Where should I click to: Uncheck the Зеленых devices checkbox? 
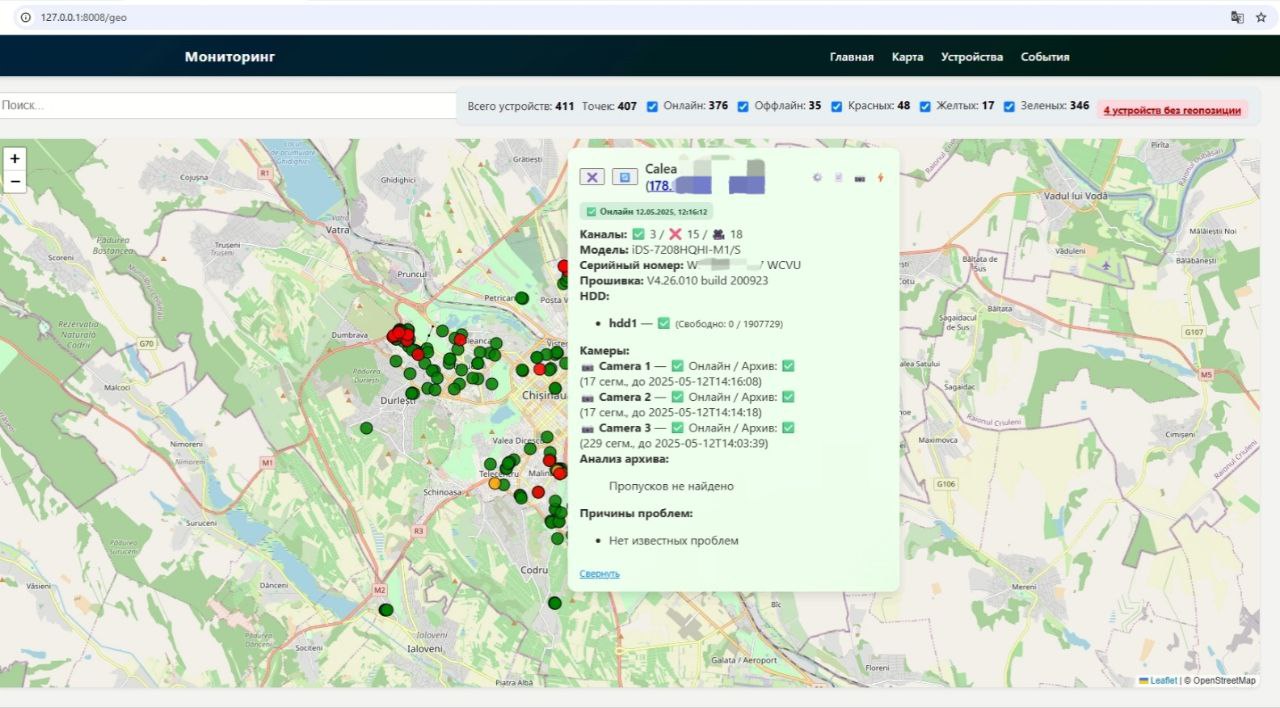[x=1009, y=106]
